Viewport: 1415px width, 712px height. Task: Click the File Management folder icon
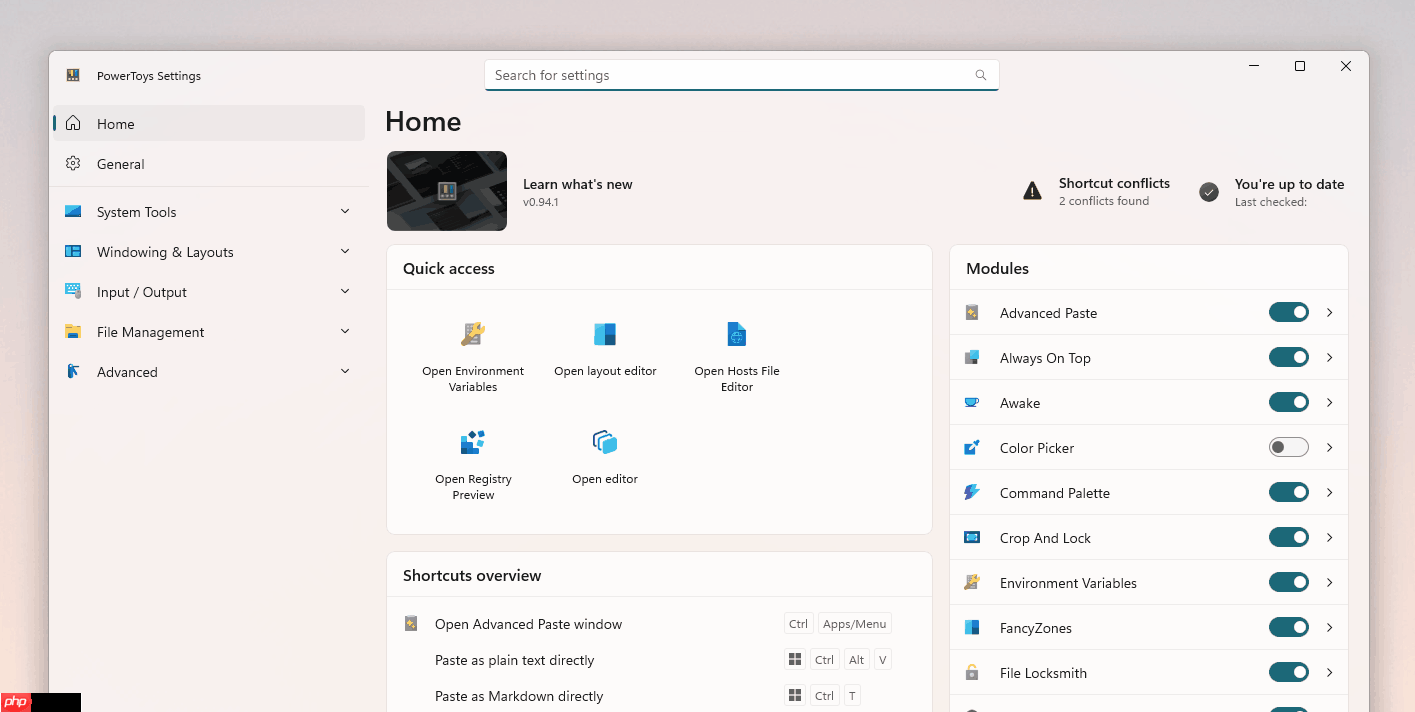pos(73,332)
